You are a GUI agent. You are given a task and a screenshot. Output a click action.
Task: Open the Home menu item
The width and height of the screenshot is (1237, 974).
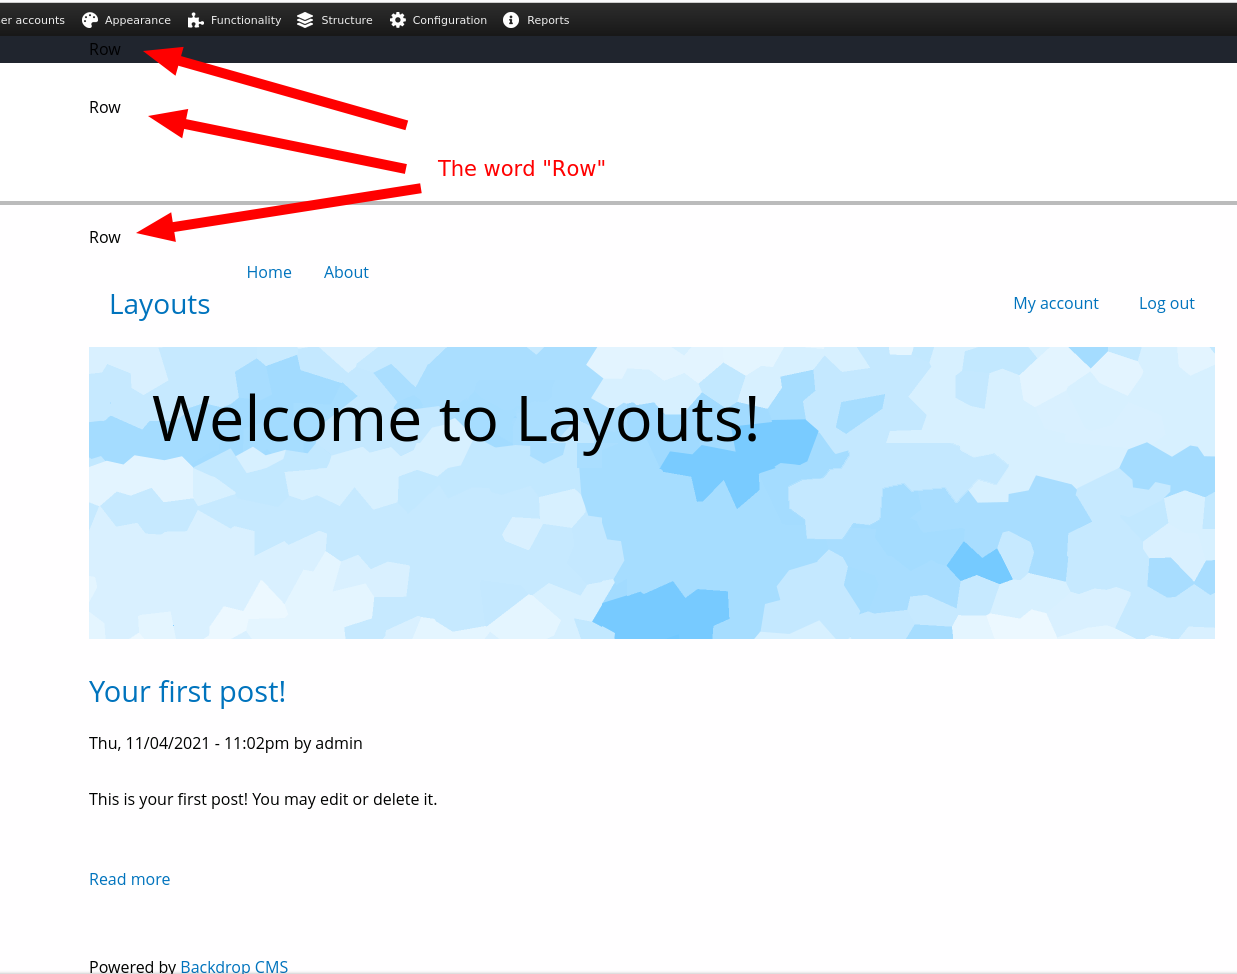269,272
